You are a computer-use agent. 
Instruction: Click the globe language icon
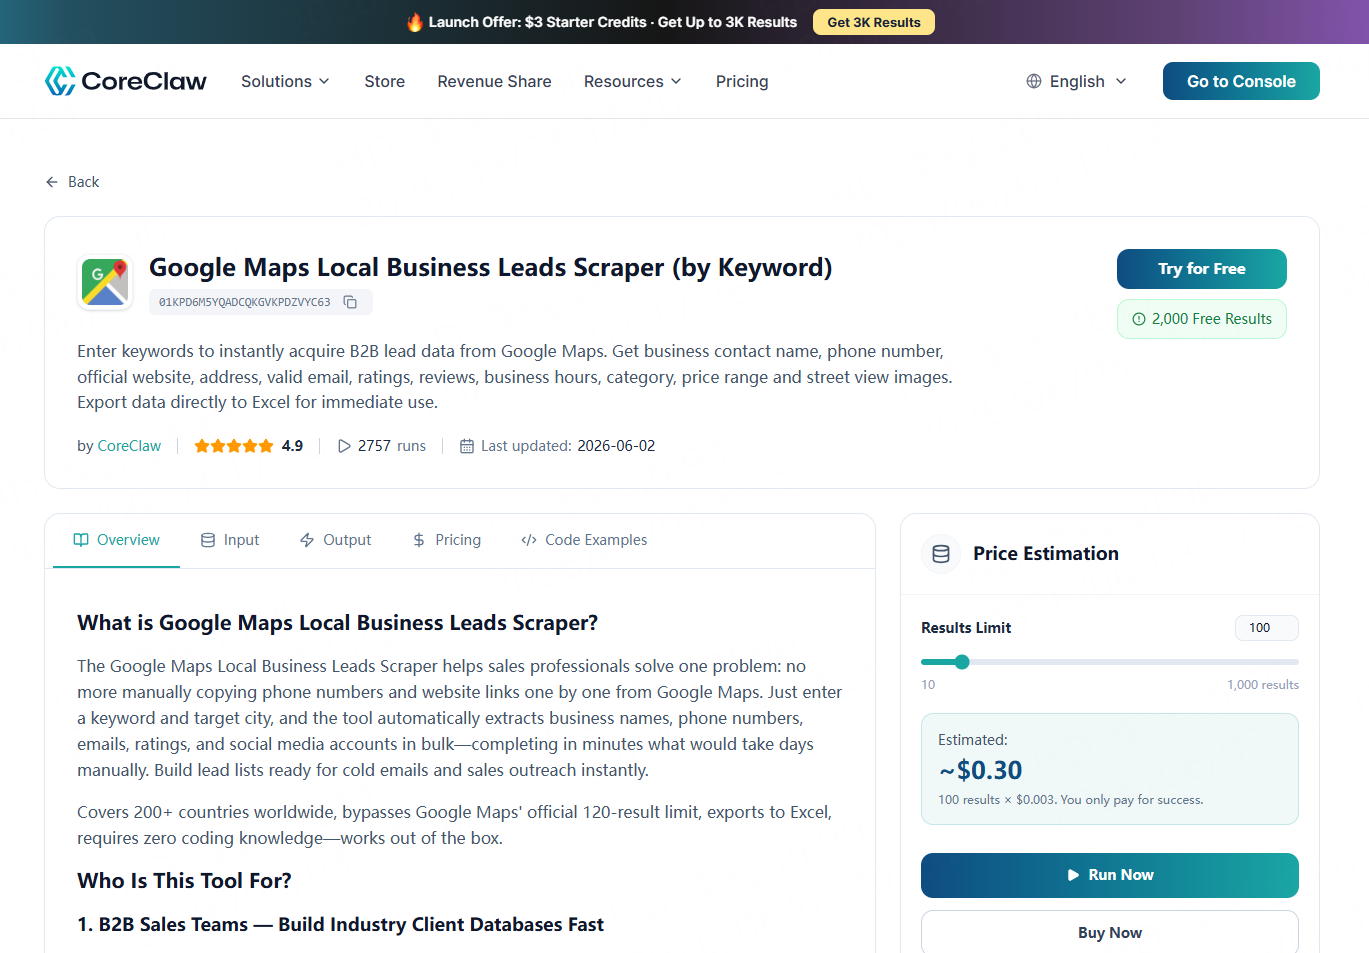pyautogui.click(x=1034, y=81)
